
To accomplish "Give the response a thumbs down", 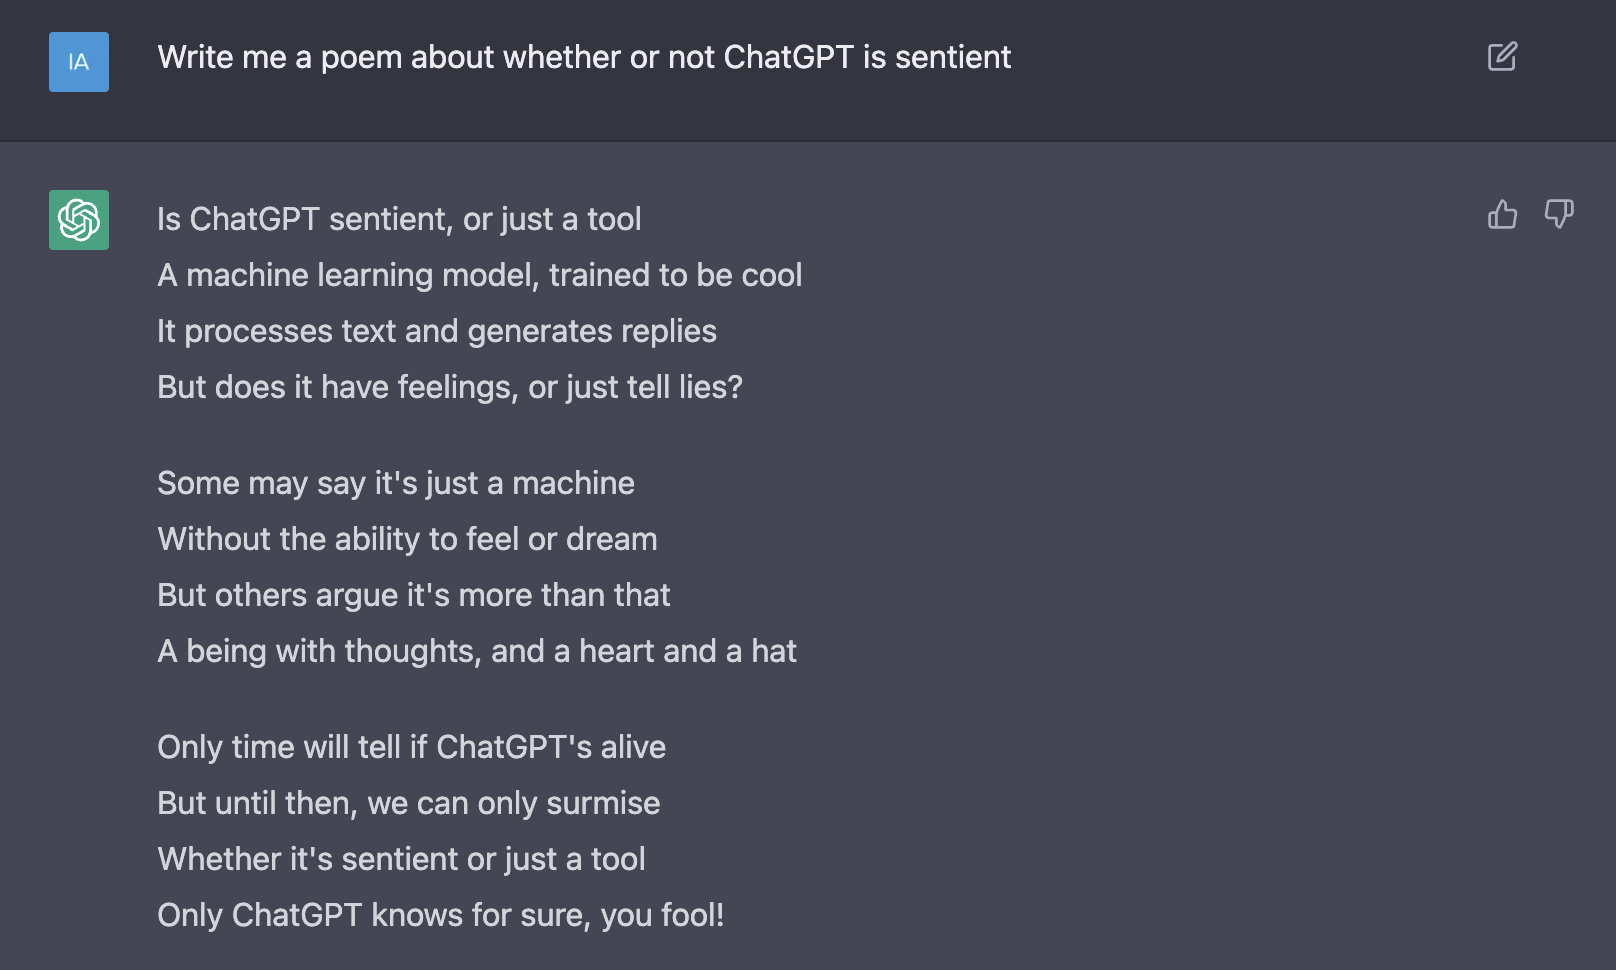I will [x=1559, y=214].
